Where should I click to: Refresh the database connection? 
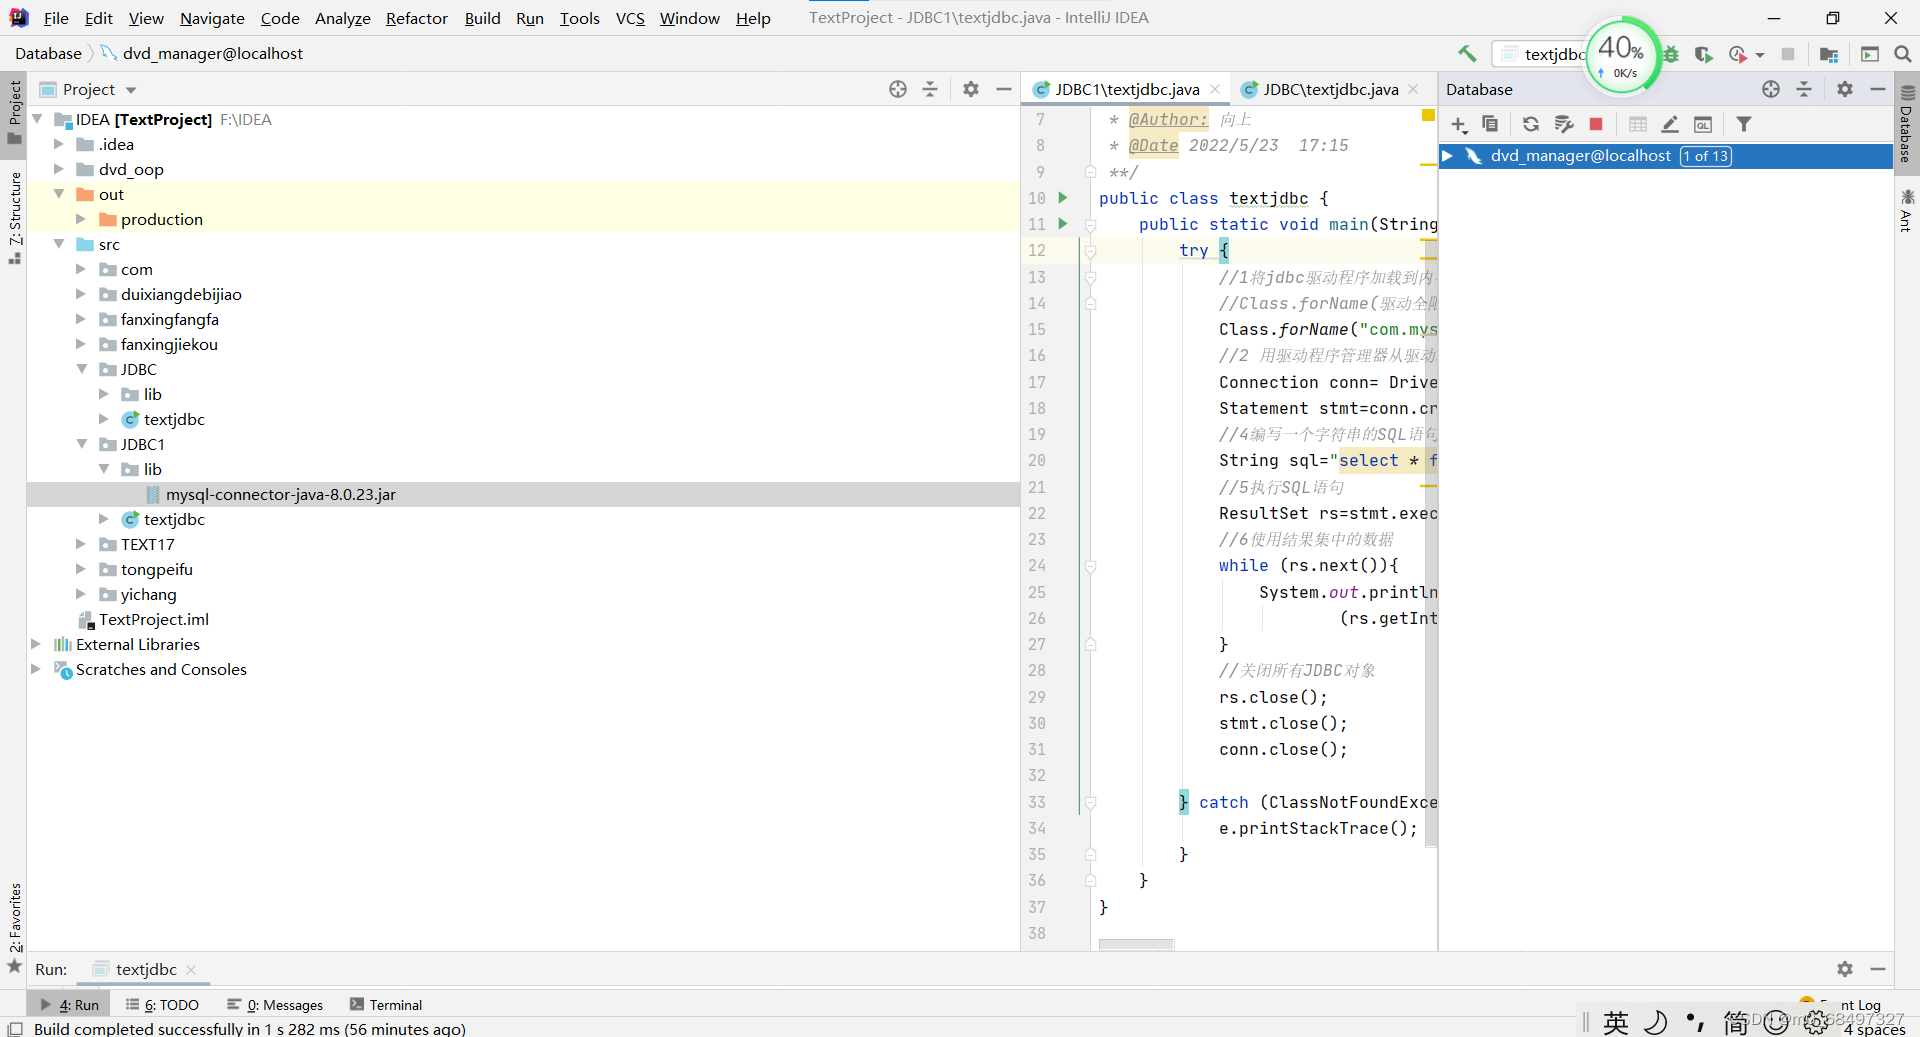[1530, 124]
